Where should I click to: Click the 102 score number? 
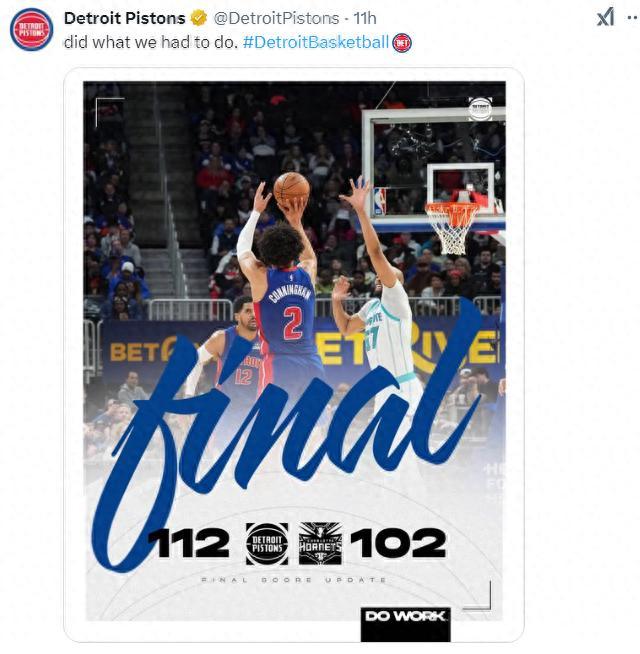click(398, 543)
